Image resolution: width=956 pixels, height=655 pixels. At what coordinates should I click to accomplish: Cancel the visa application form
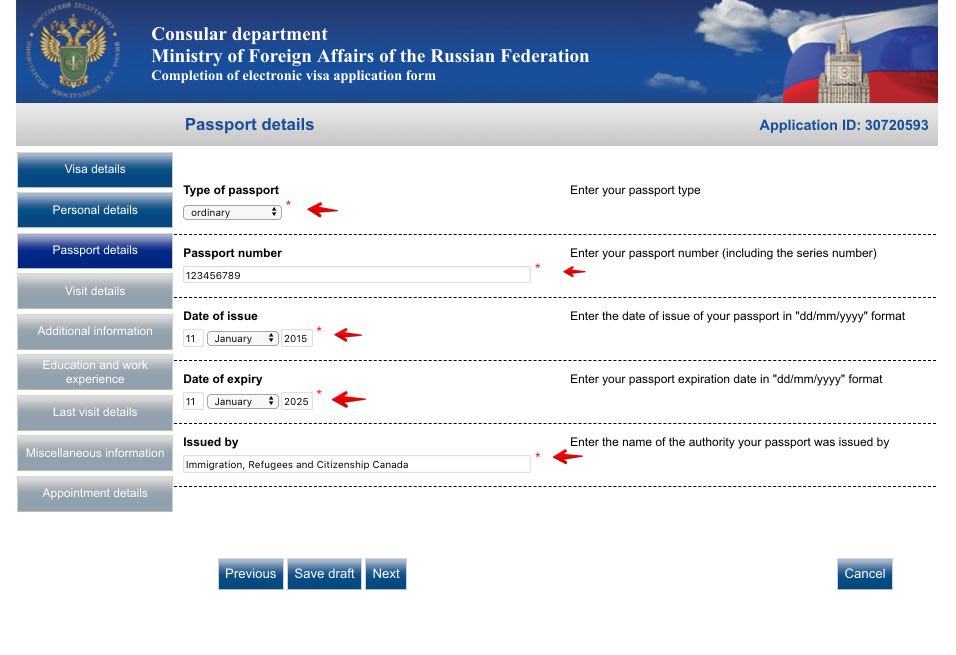click(x=864, y=574)
